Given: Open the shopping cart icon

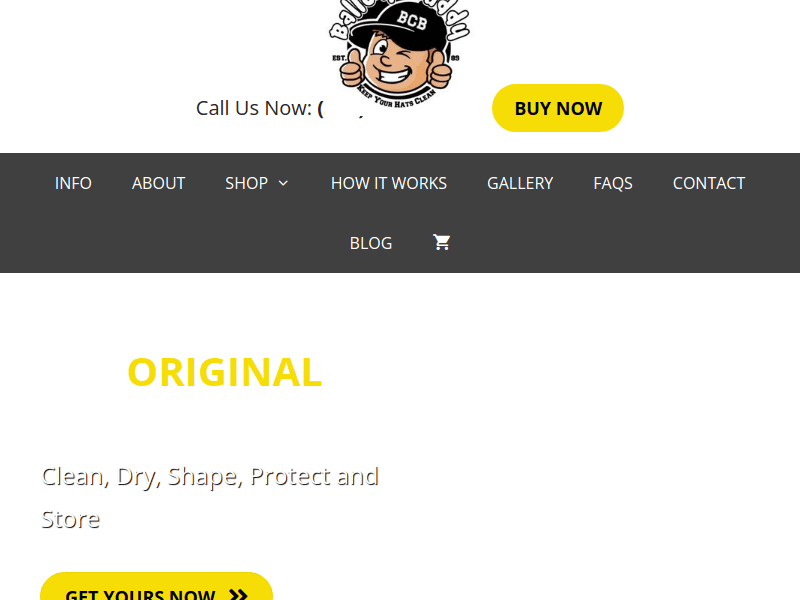Looking at the screenshot, I should [441, 242].
